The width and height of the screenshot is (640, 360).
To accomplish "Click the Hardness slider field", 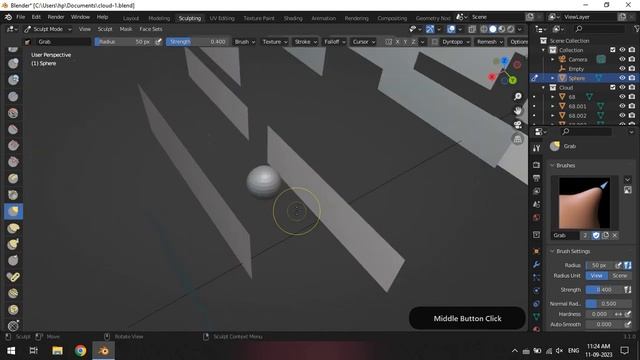I will pos(599,314).
